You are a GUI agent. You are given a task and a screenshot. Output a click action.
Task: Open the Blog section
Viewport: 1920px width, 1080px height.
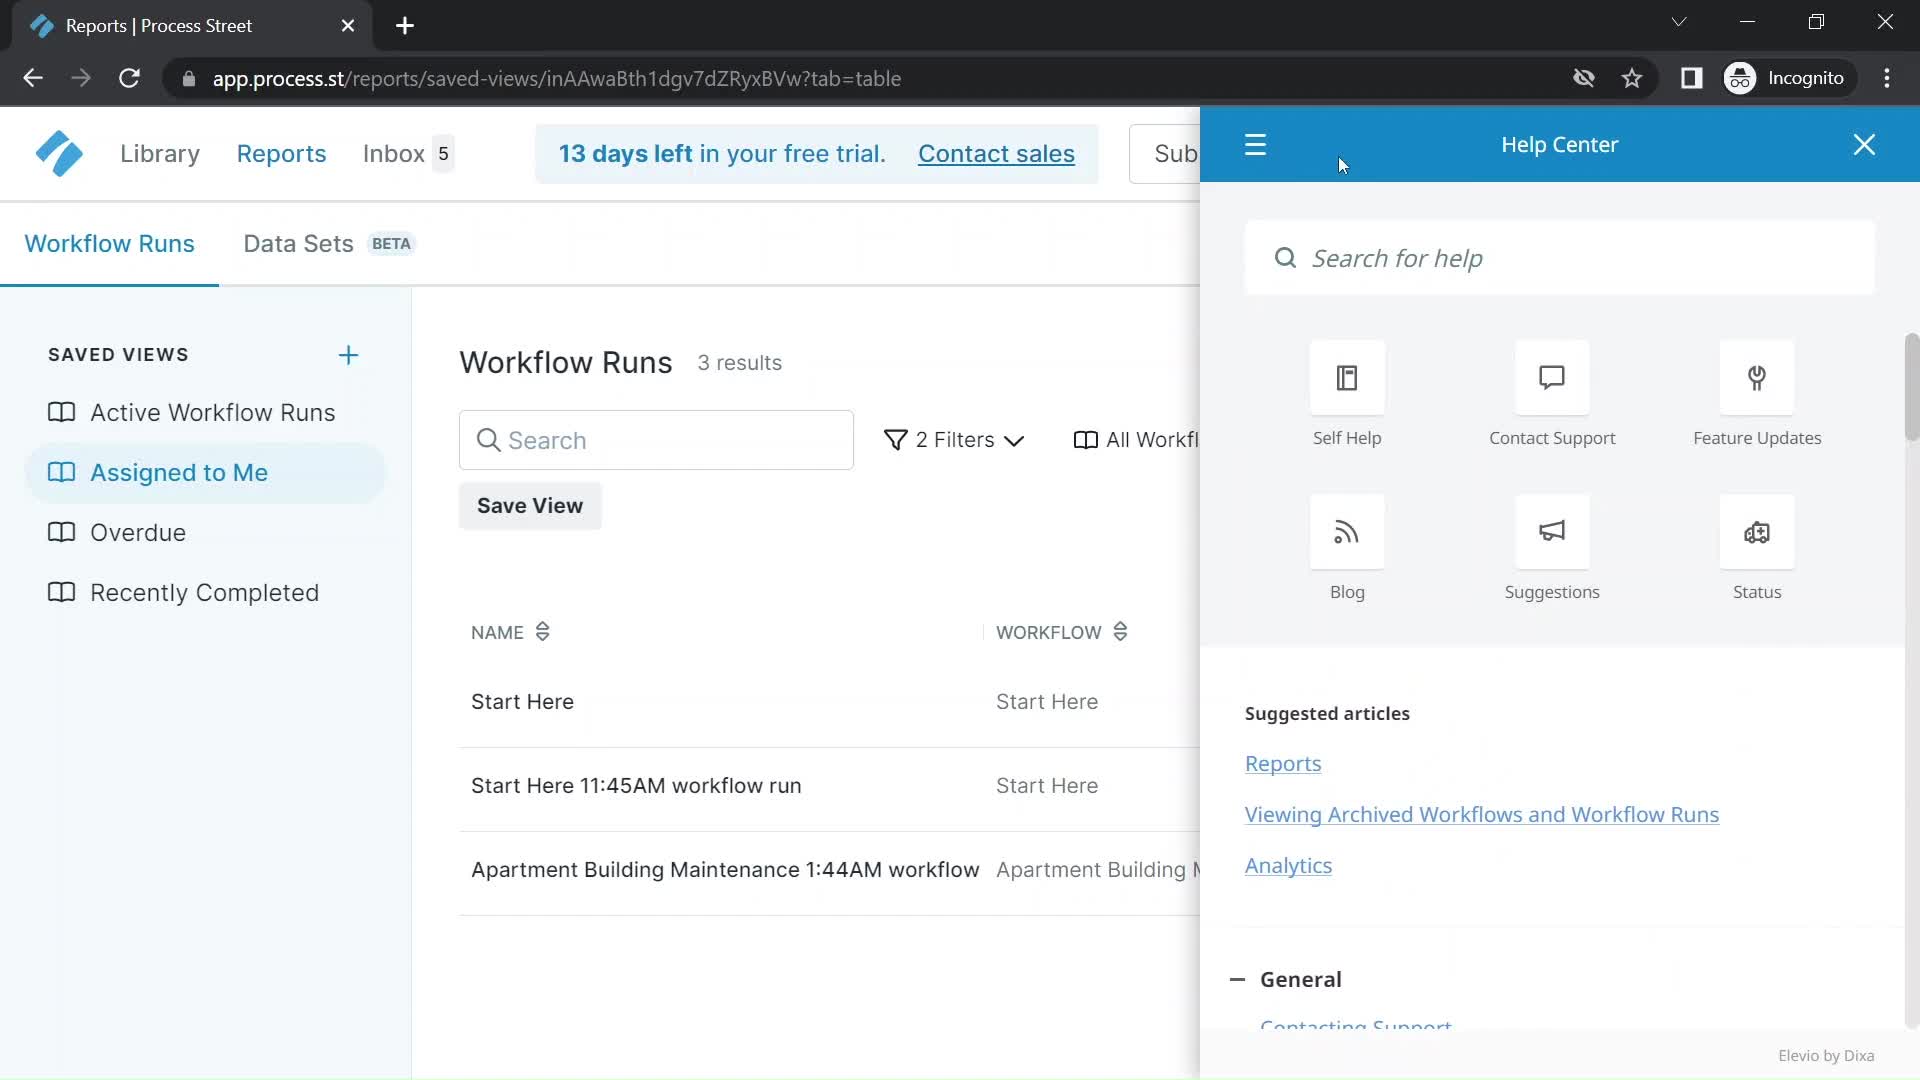click(x=1346, y=547)
